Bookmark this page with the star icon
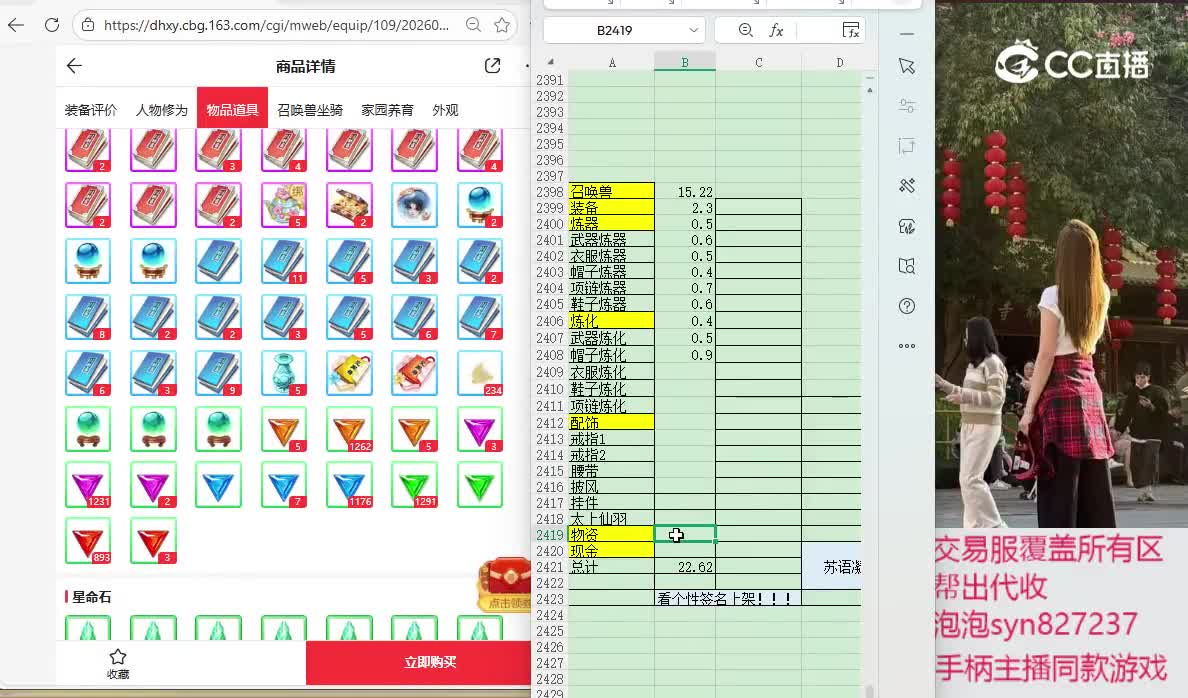Image resolution: width=1188 pixels, height=698 pixels. (502, 25)
